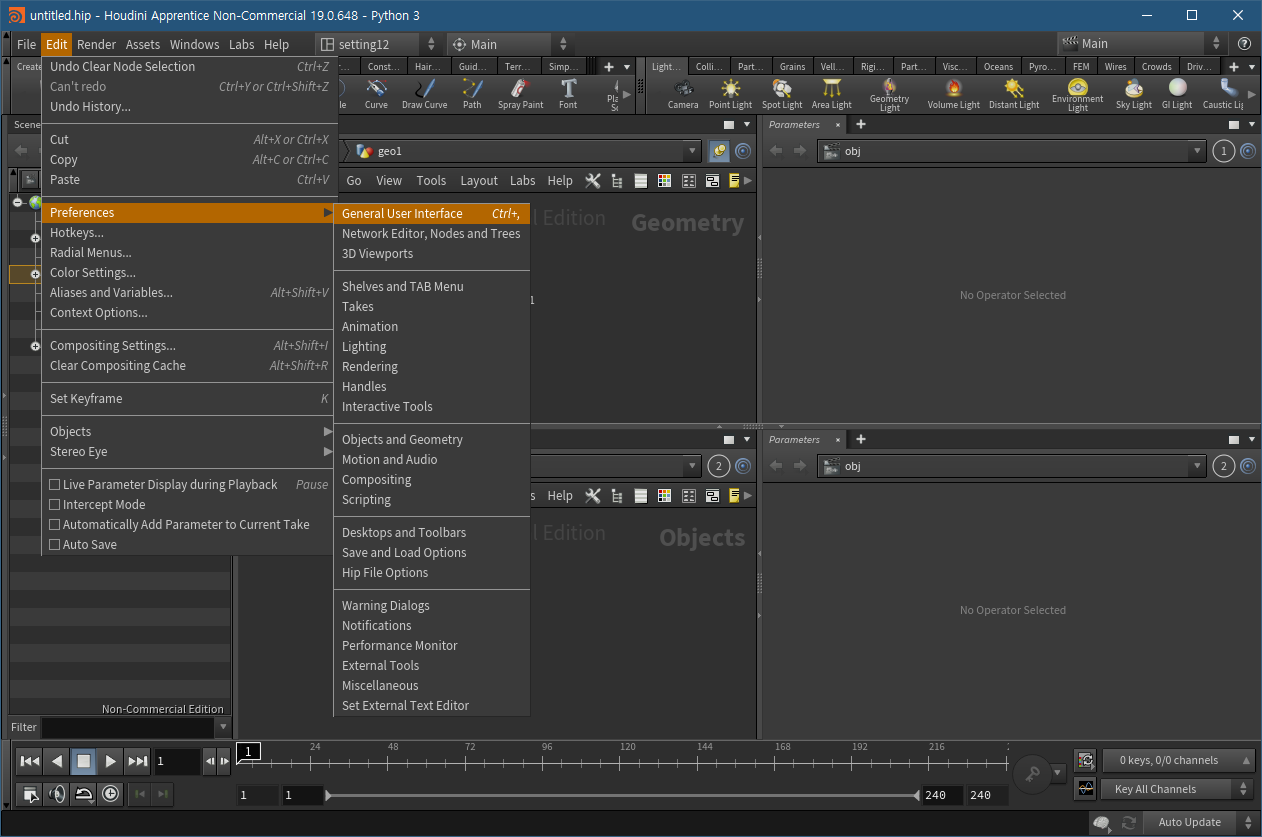Click the range slider left handle
This screenshot has width=1262, height=837.
pos(329,795)
